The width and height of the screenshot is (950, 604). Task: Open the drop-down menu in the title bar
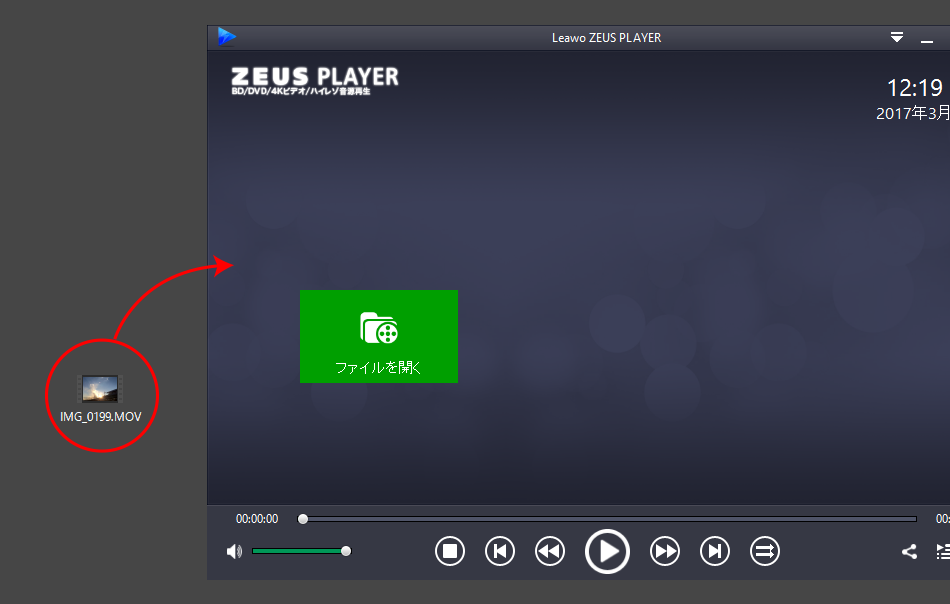point(897,37)
